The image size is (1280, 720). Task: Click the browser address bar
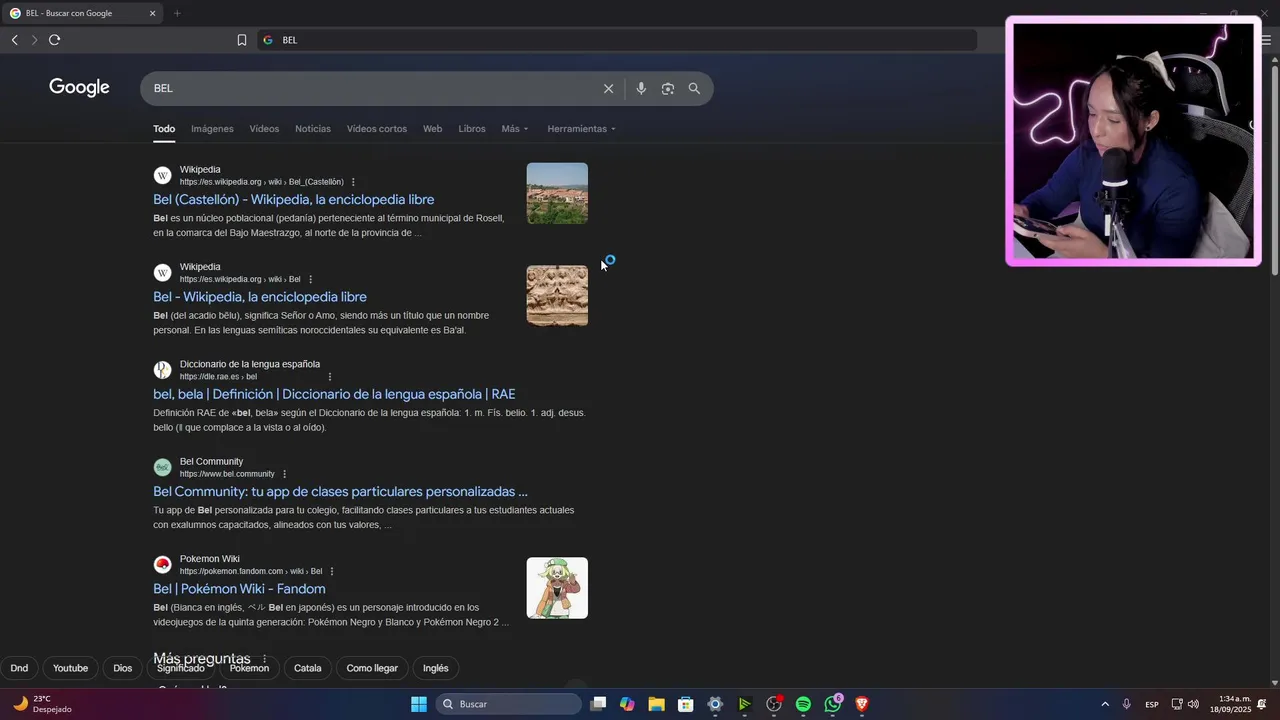click(x=616, y=40)
